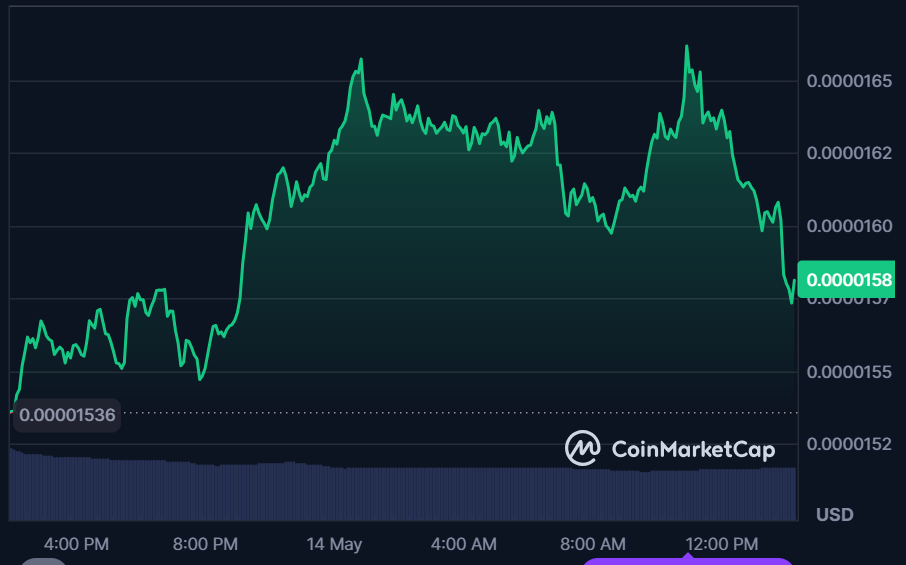Image resolution: width=906 pixels, height=565 pixels.
Task: Select the 8:00 PM time axis label
Action: (205, 544)
